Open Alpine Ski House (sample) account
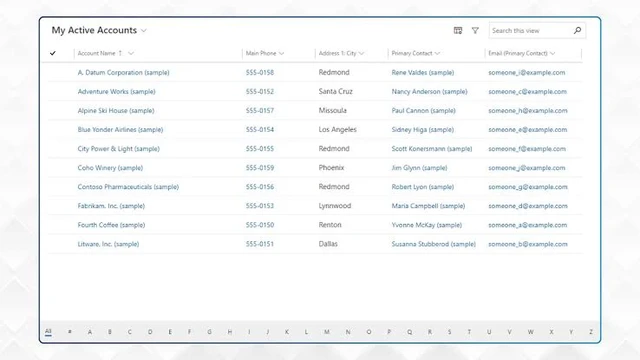The height and width of the screenshot is (360, 640). coord(116,111)
